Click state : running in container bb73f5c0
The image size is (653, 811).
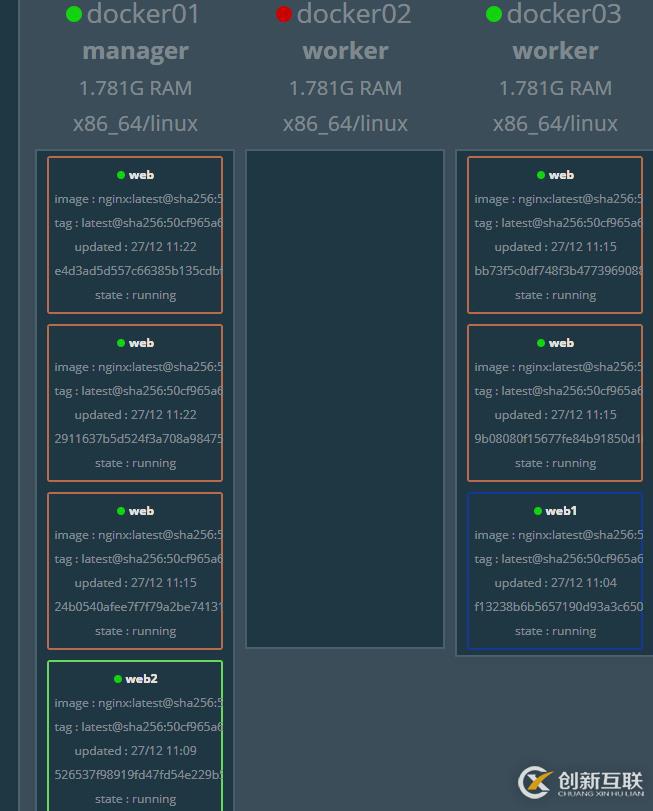[x=555, y=295]
